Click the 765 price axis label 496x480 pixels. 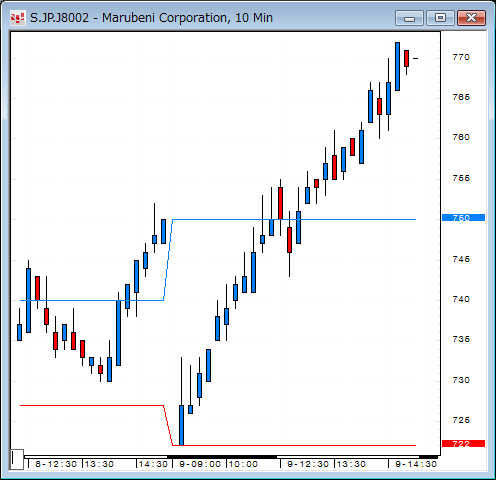coord(461,97)
